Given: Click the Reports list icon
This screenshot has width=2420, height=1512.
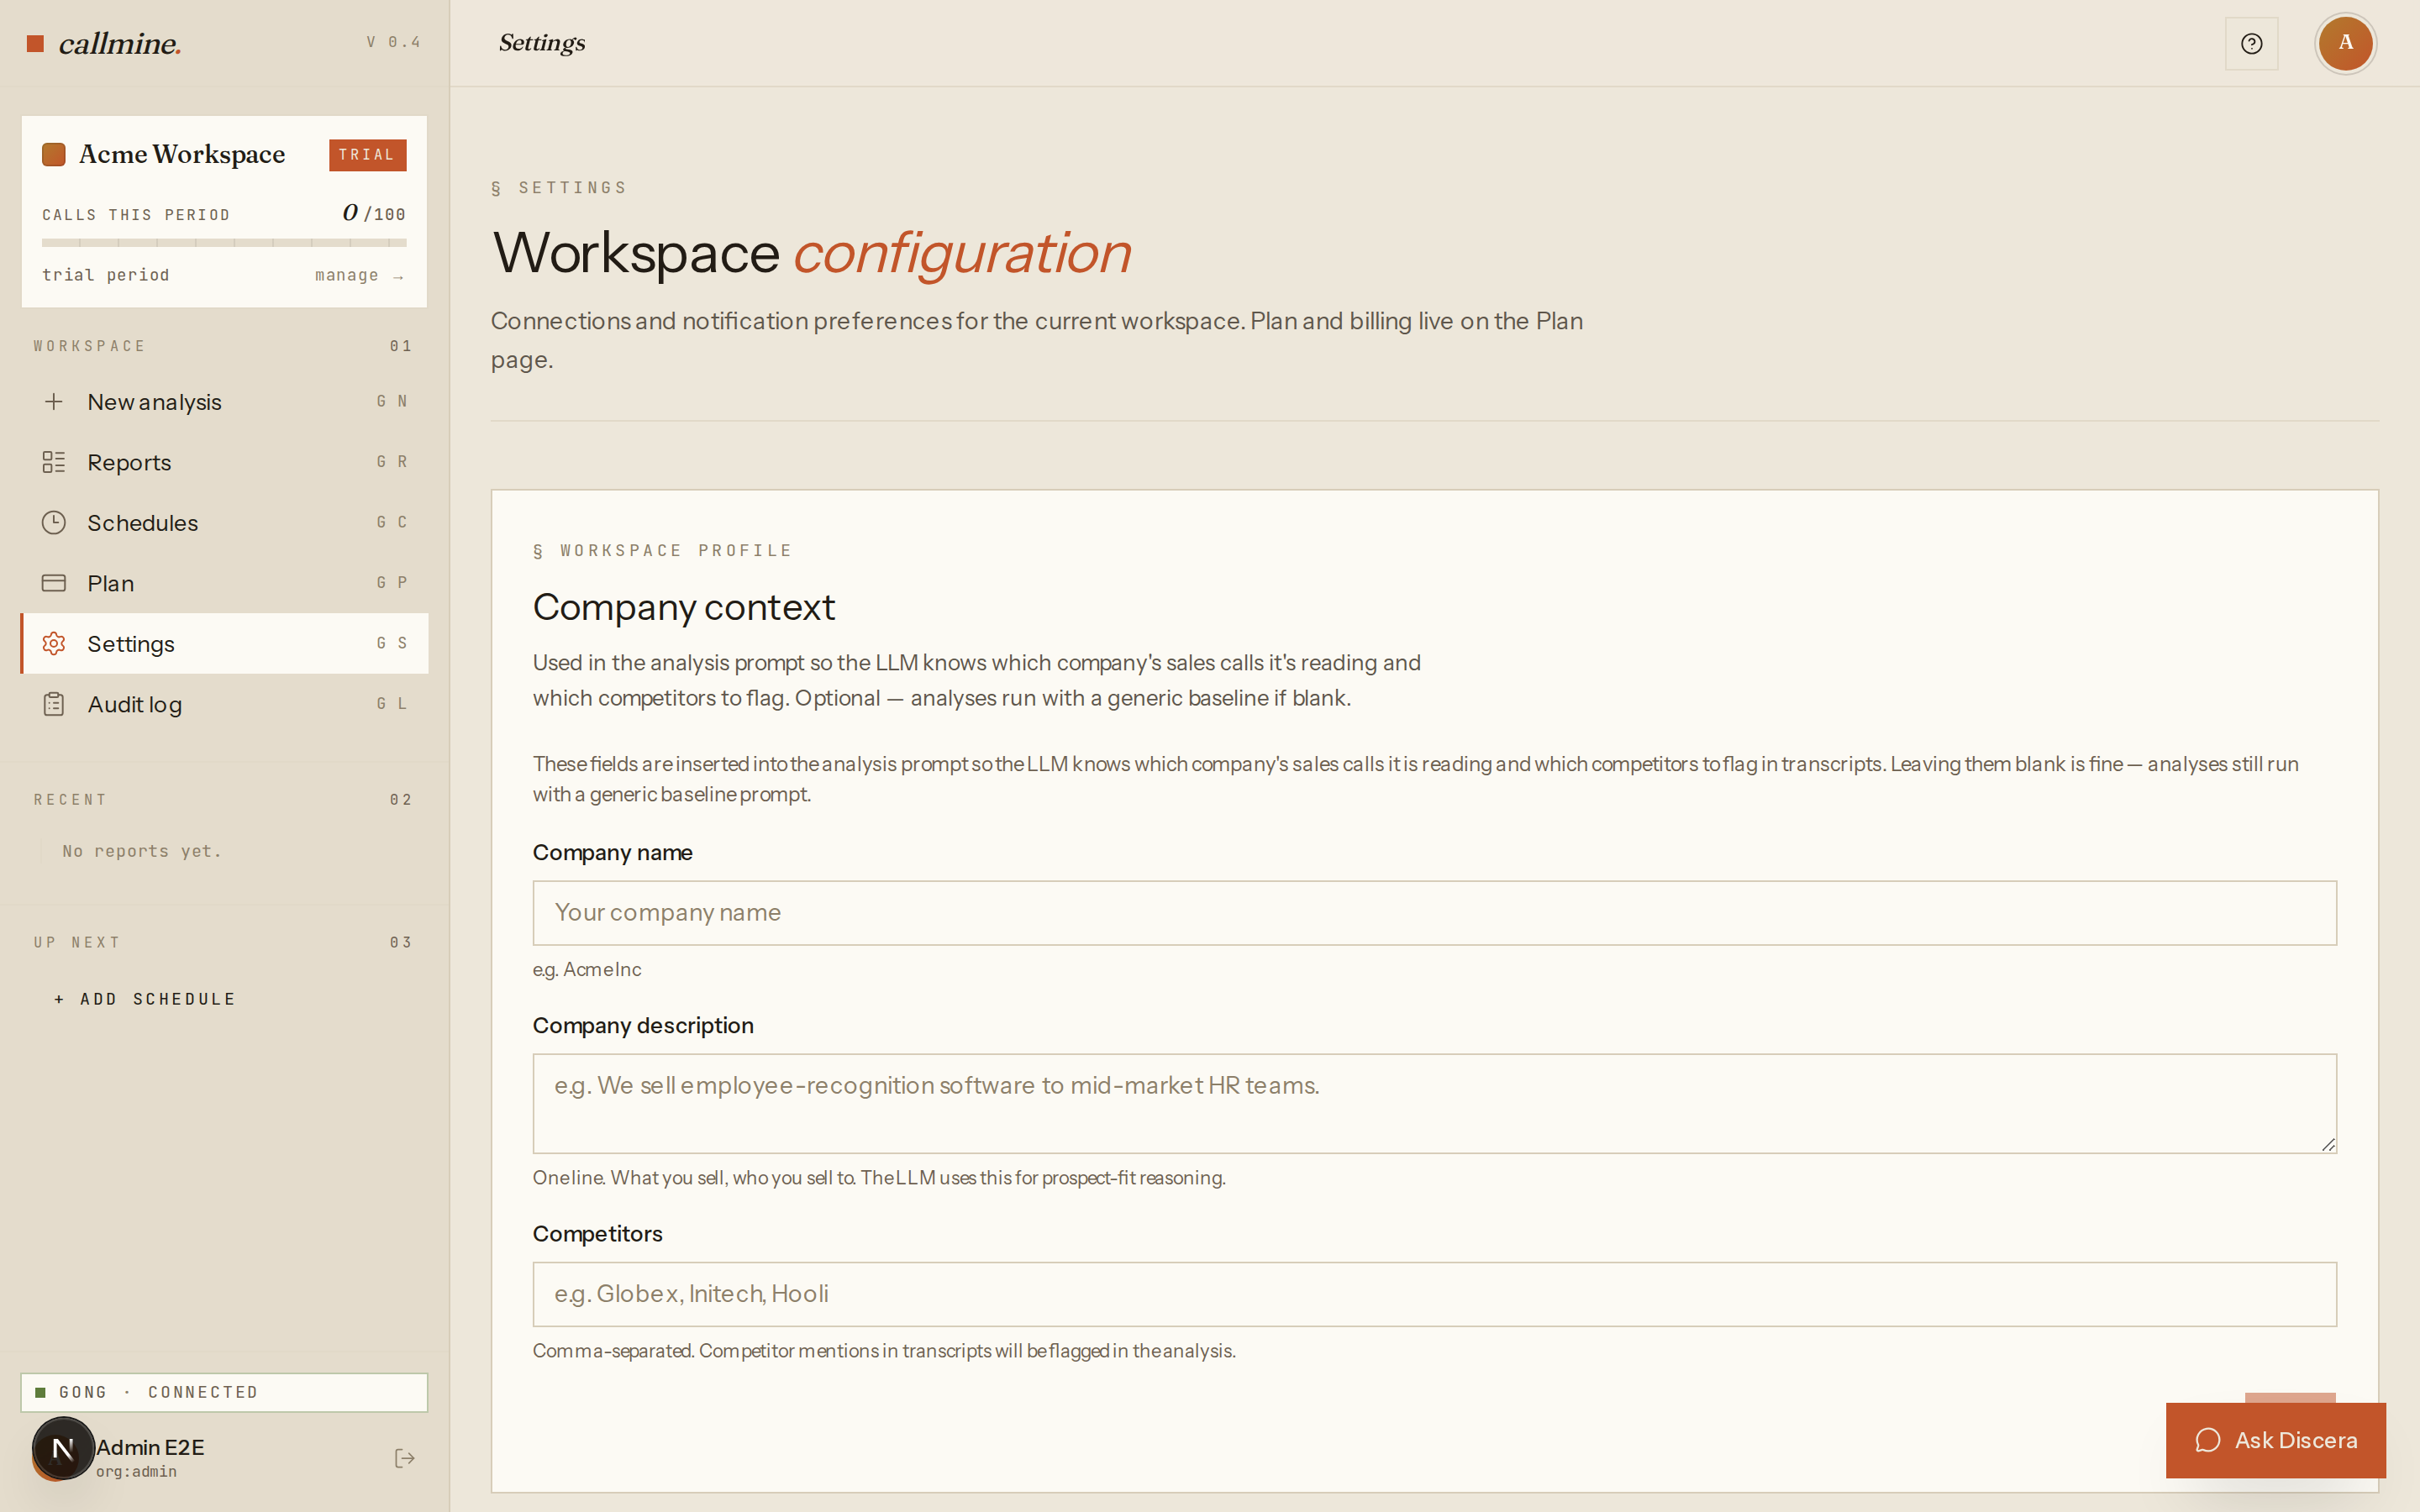Looking at the screenshot, I should [x=54, y=462].
